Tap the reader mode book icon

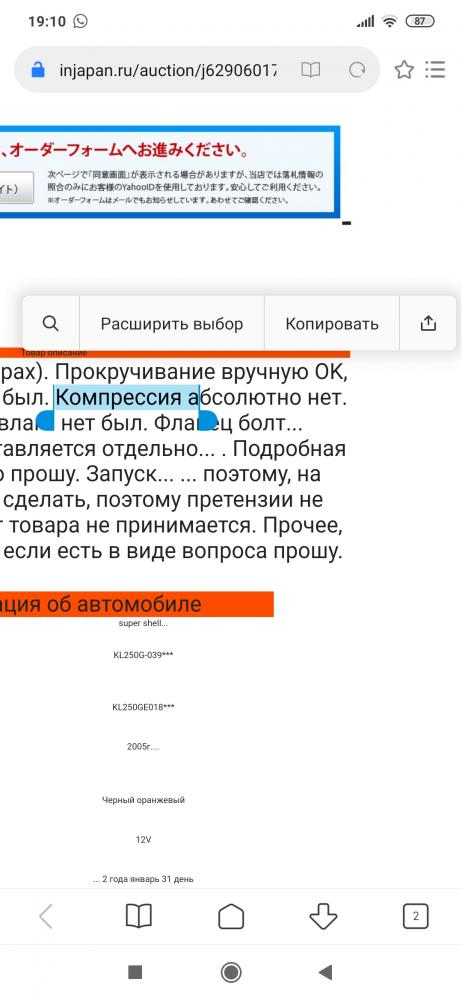click(x=311, y=70)
